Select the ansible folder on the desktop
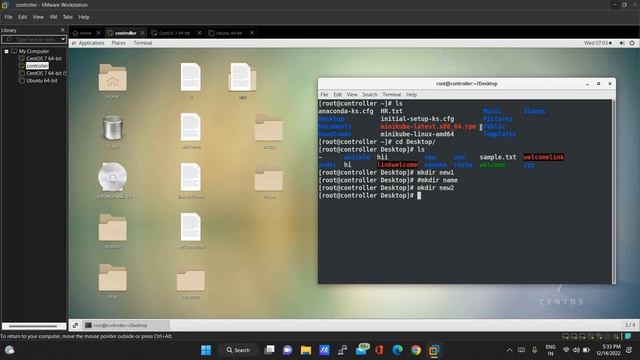 [112, 227]
